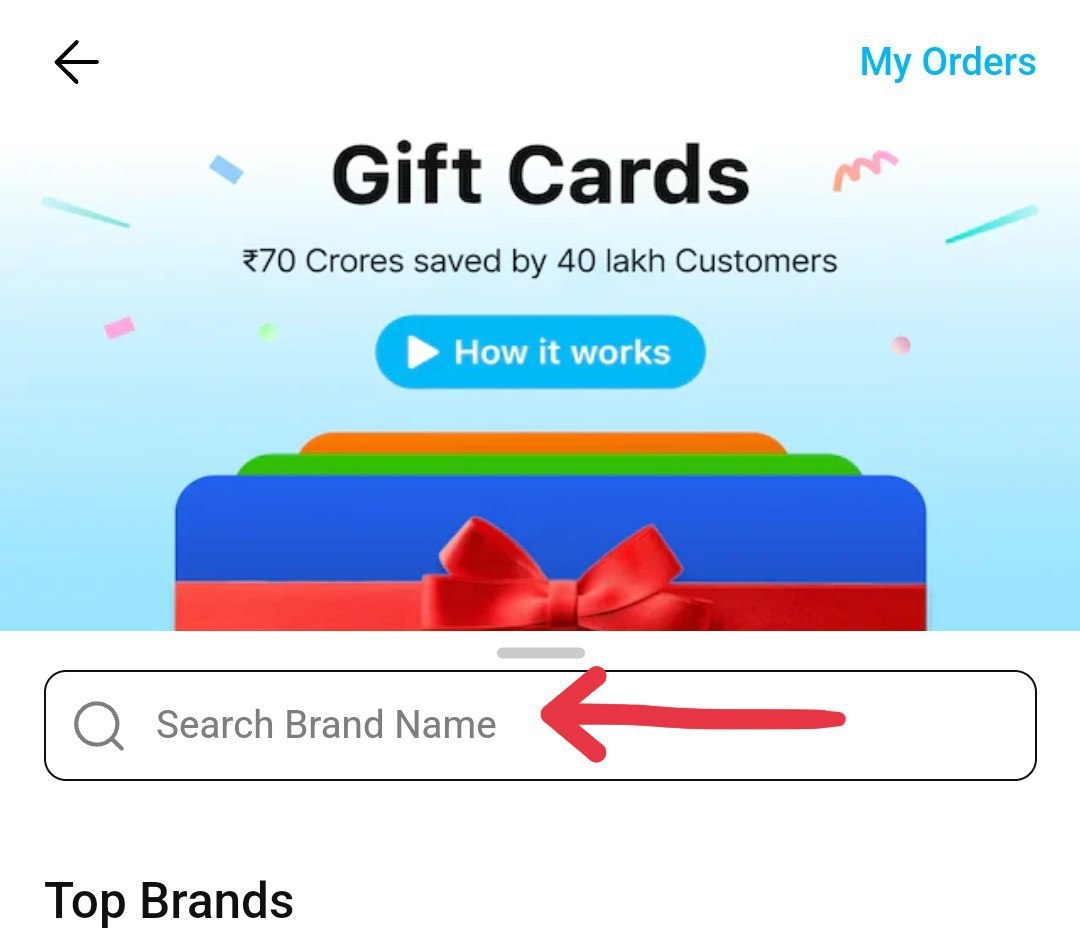Image resolution: width=1080 pixels, height=937 pixels.
Task: Select the blue gift card image
Action: click(x=550, y=553)
